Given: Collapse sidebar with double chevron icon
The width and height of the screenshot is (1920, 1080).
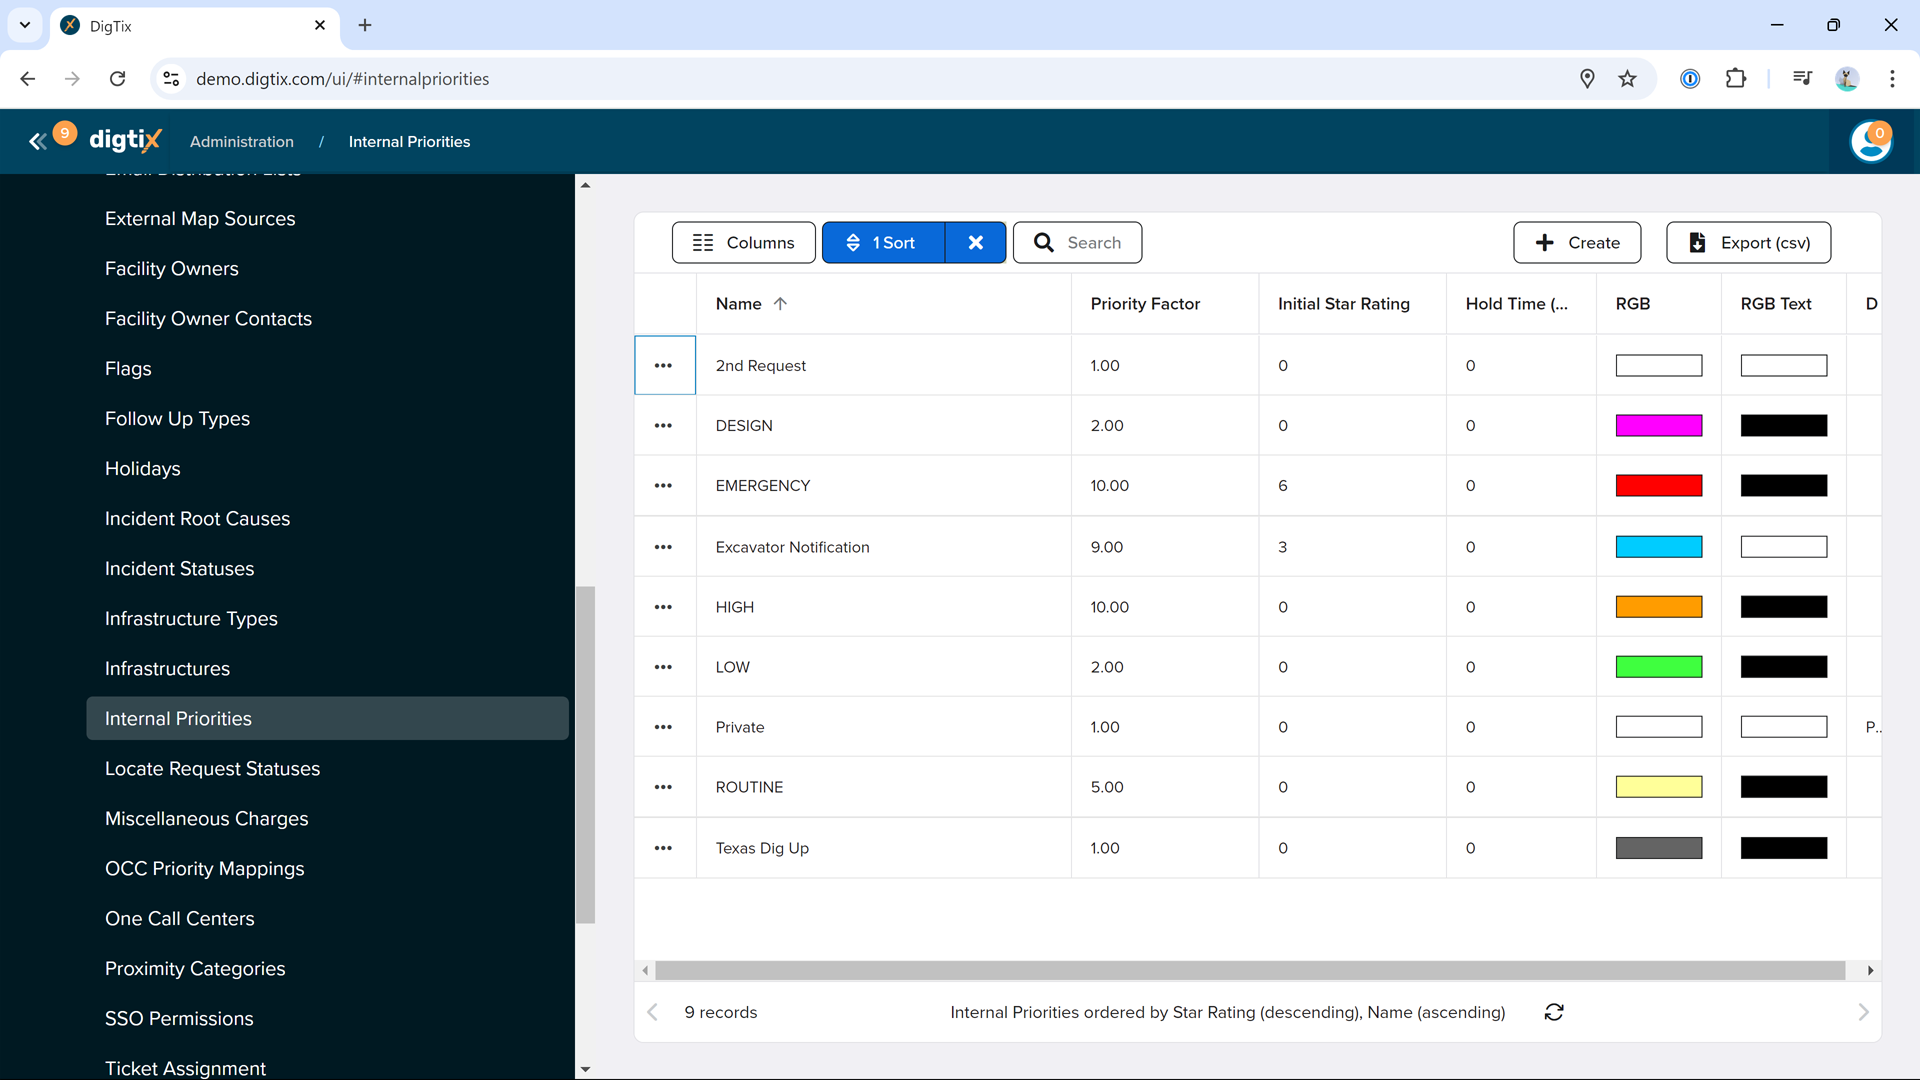Looking at the screenshot, I should point(37,142).
